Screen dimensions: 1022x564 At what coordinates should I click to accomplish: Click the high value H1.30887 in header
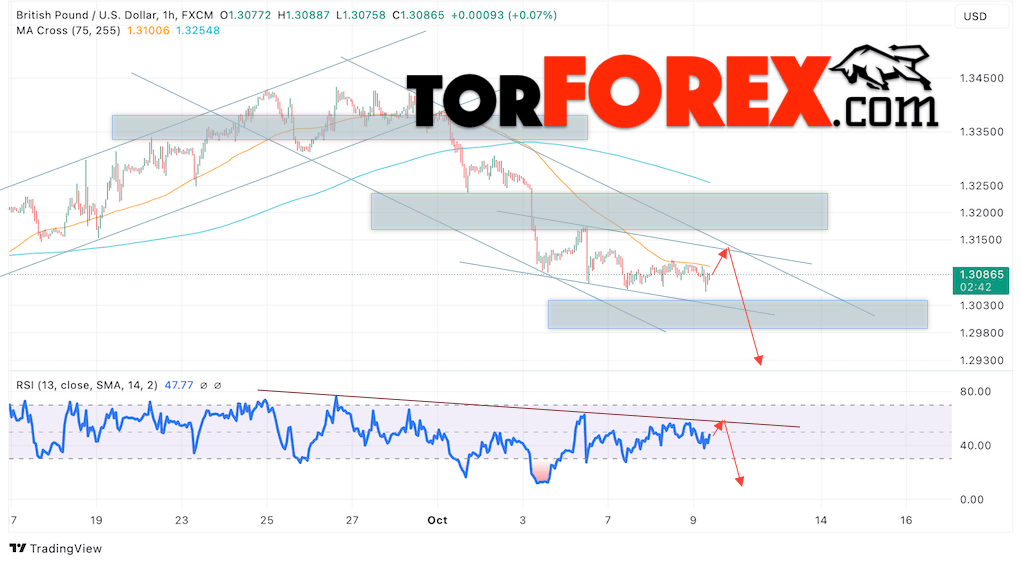point(303,15)
